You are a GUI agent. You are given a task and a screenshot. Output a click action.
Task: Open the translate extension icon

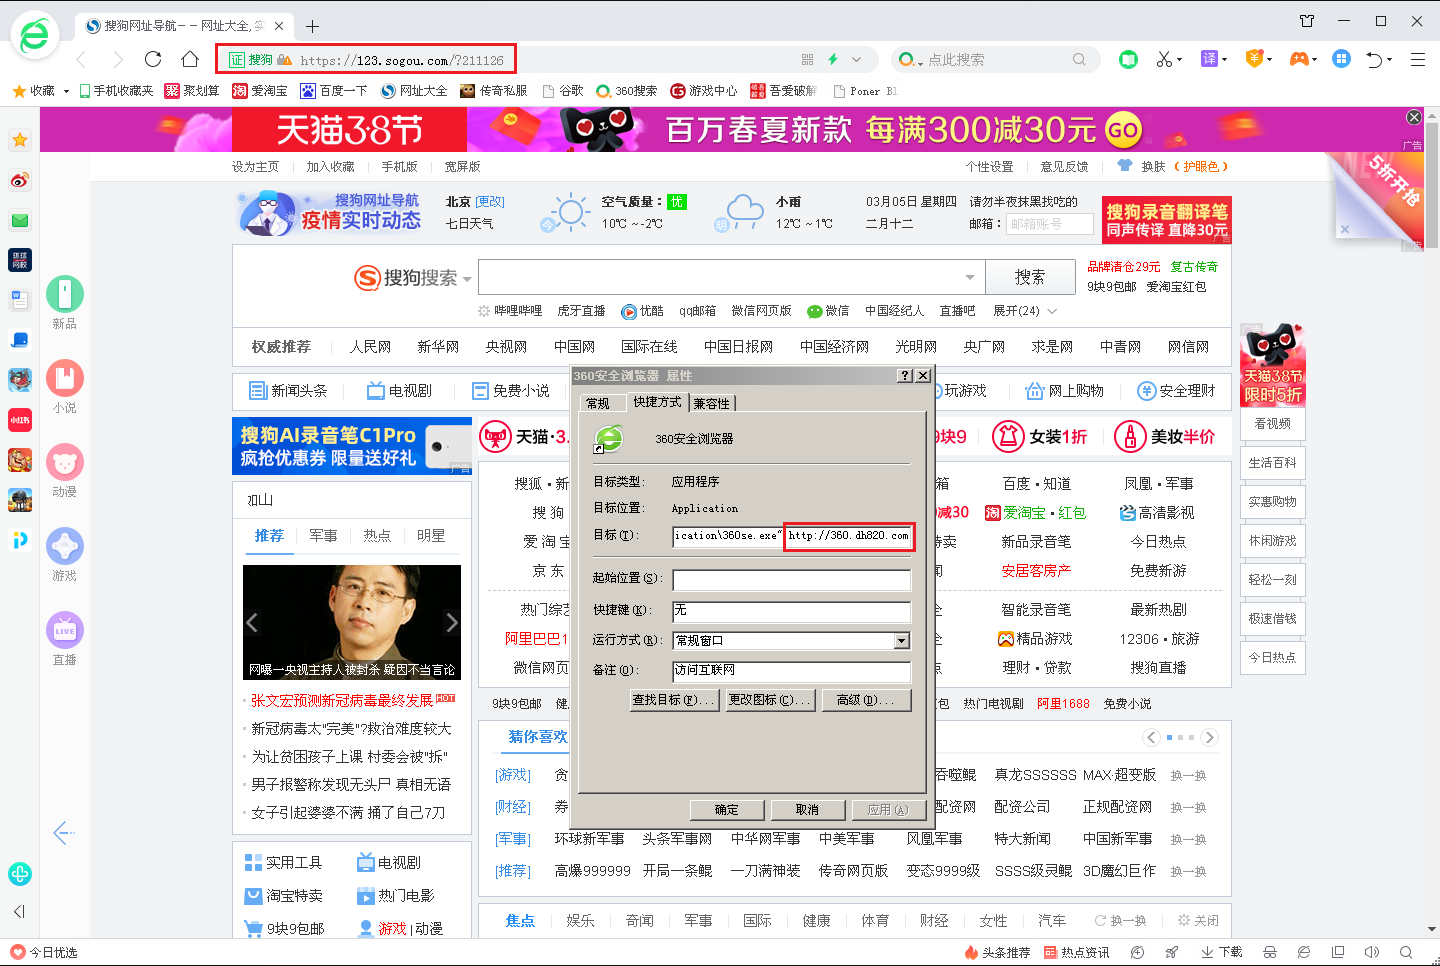pos(1209,59)
